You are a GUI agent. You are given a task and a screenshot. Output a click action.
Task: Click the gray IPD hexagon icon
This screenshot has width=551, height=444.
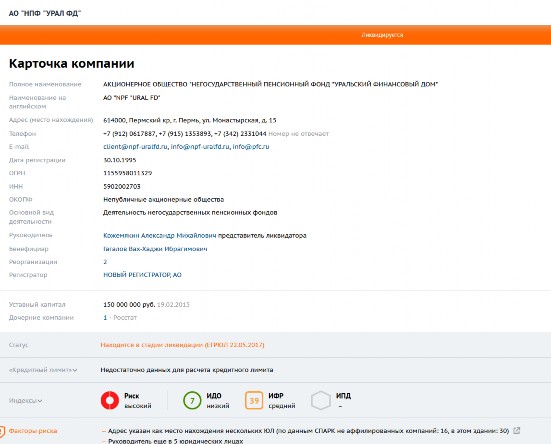[x=320, y=400]
